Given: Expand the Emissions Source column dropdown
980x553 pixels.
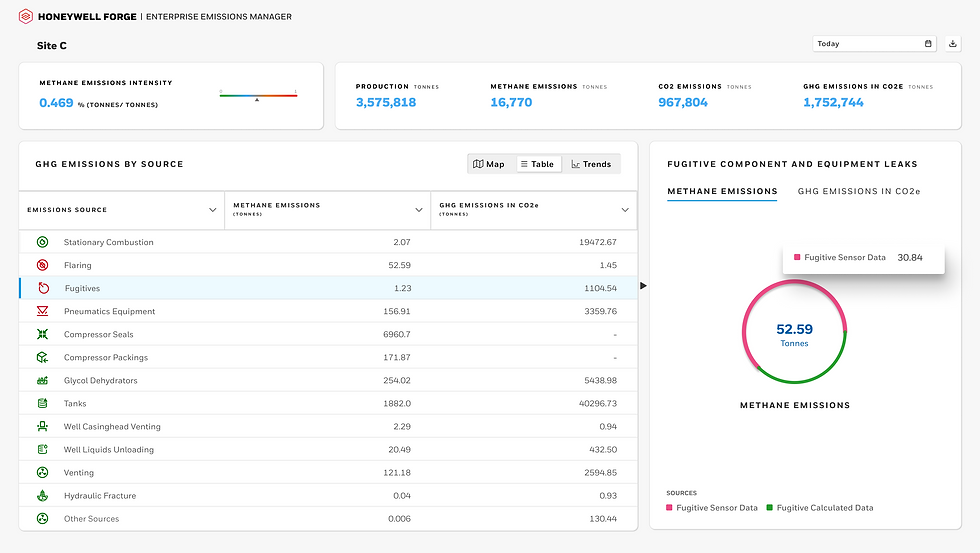Looking at the screenshot, I should pos(212,210).
